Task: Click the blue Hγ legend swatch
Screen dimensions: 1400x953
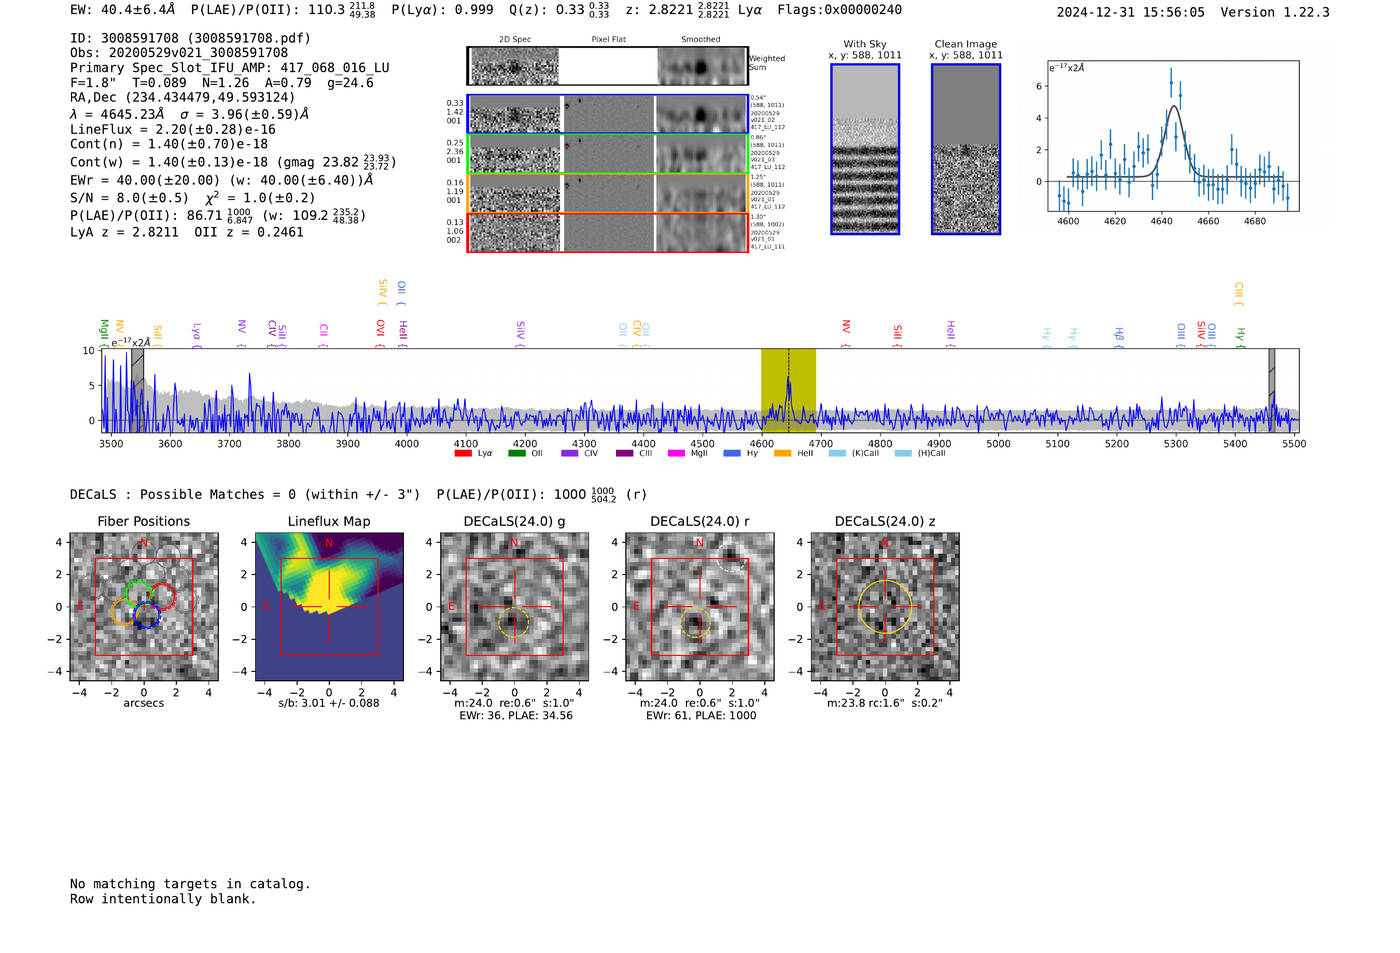Action: tap(732, 454)
